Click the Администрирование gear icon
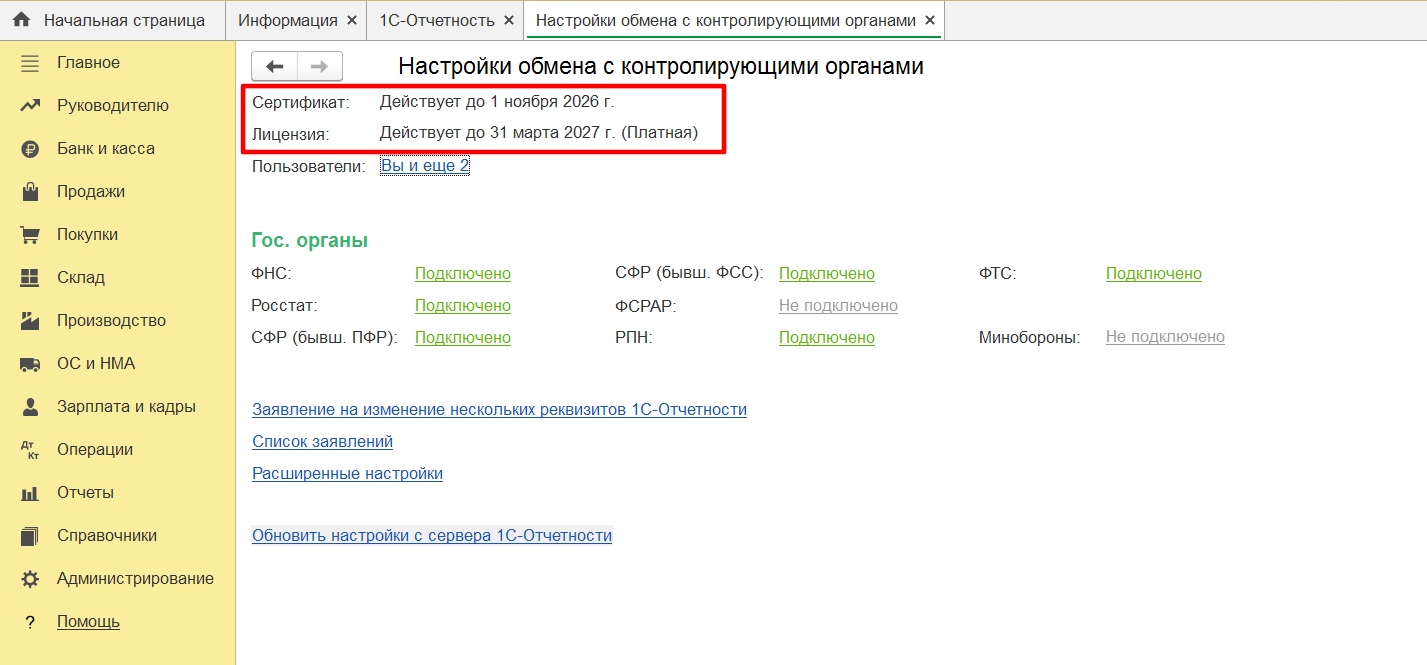Viewport: 1427px width, 665px height. click(x=30, y=579)
